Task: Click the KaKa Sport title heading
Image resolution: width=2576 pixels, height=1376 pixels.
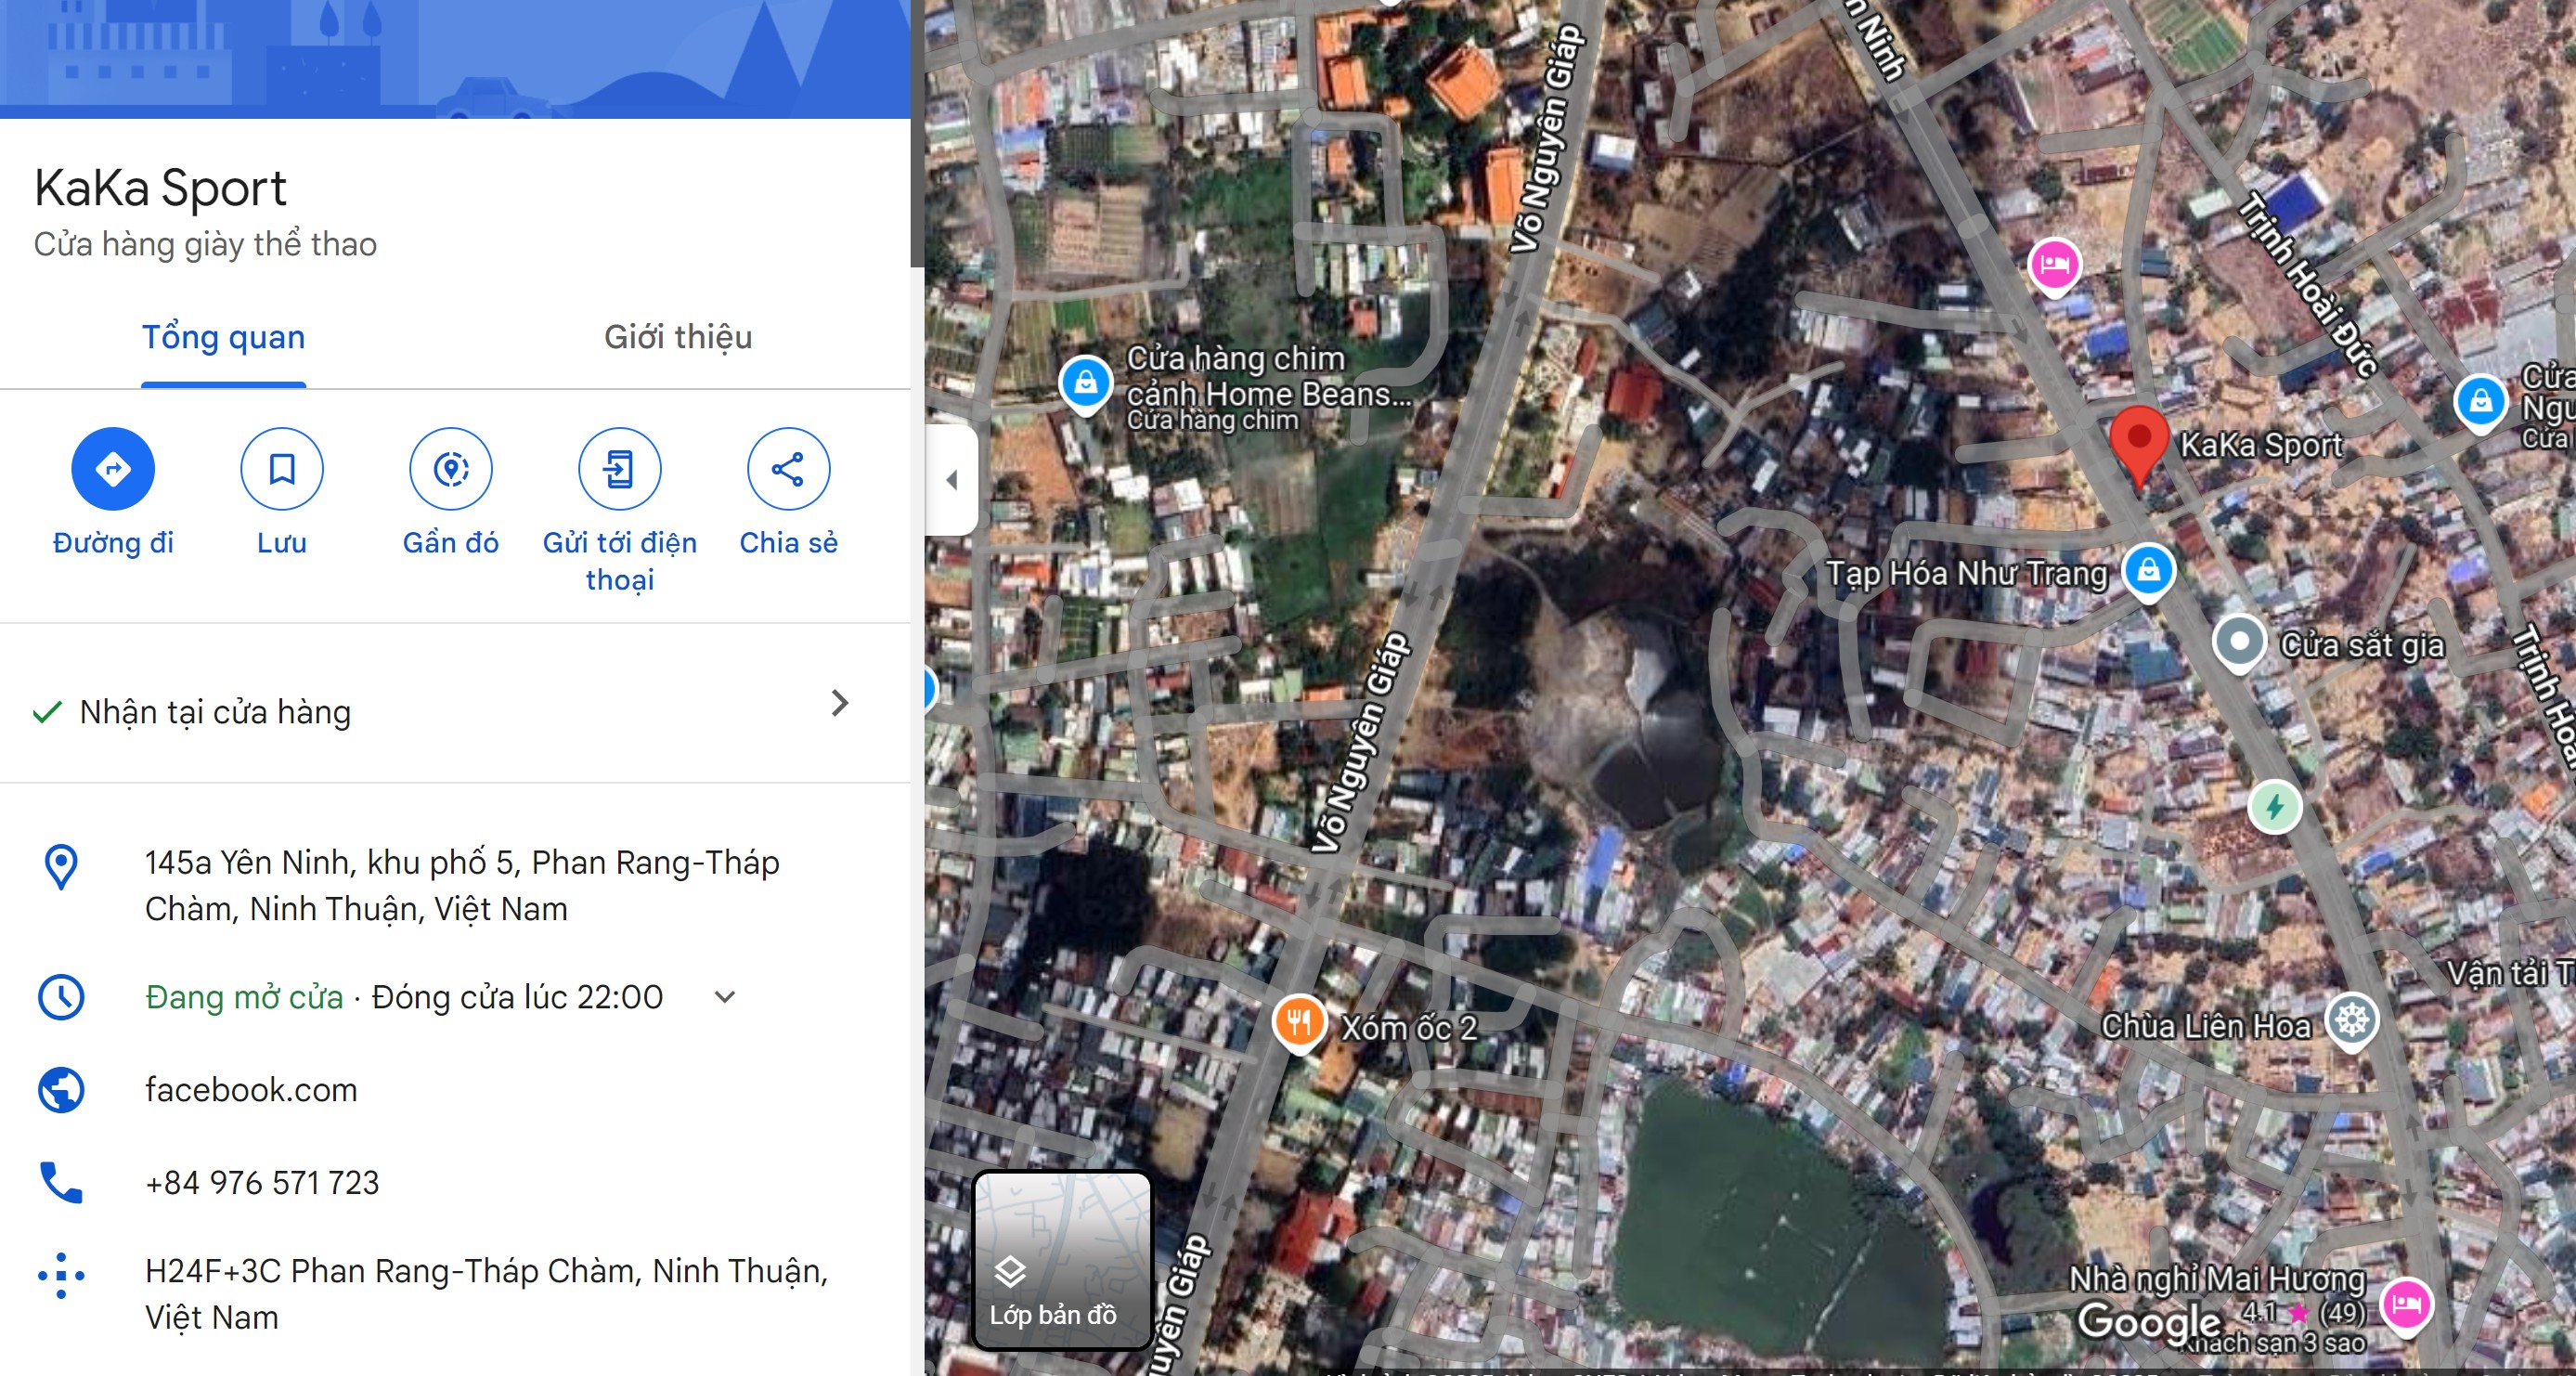Action: coord(161,188)
